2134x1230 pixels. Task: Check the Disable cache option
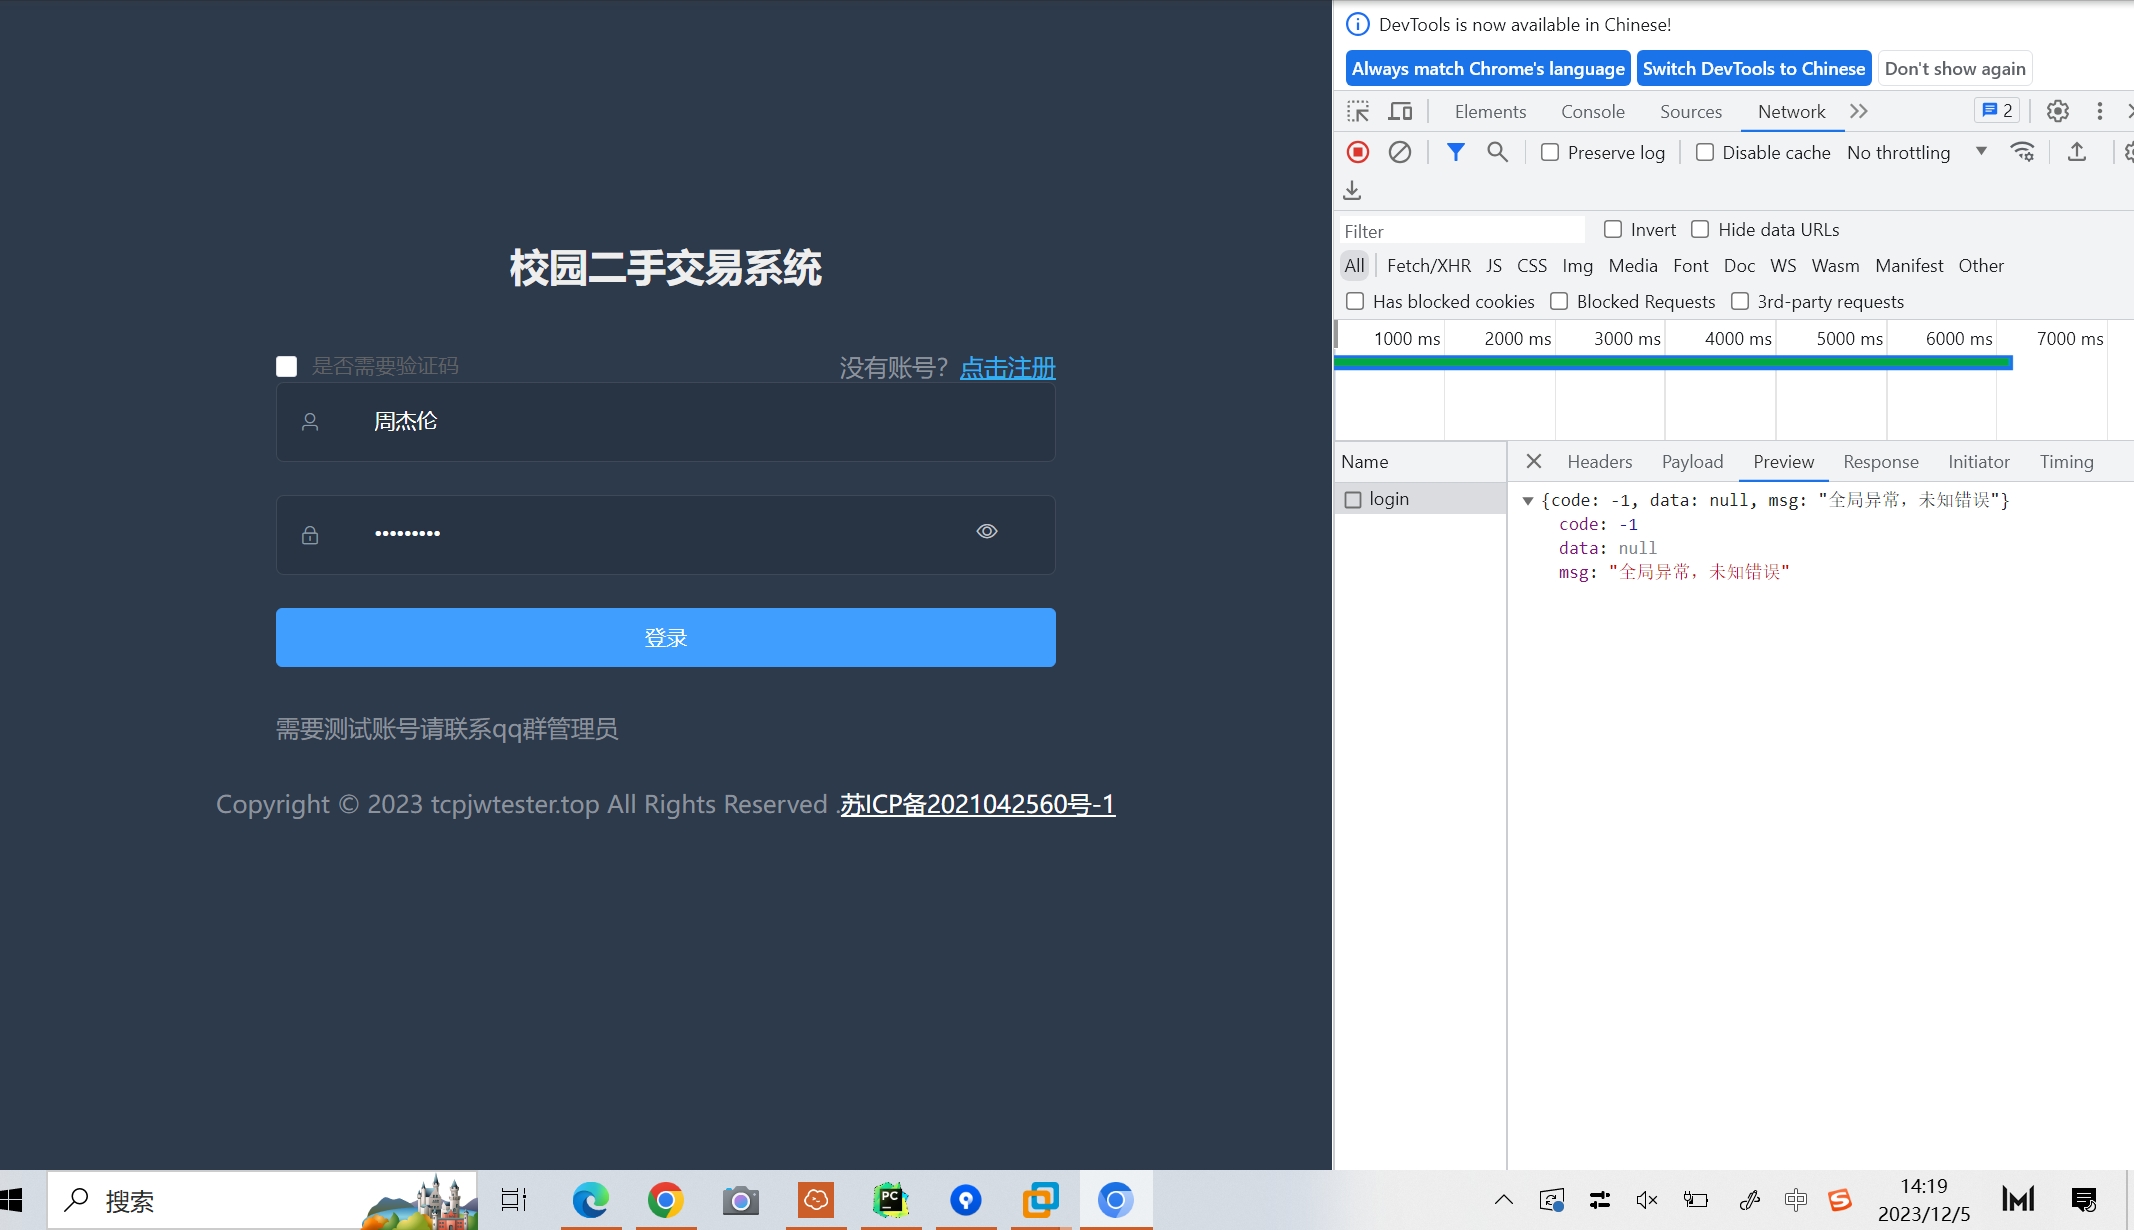(x=1705, y=152)
